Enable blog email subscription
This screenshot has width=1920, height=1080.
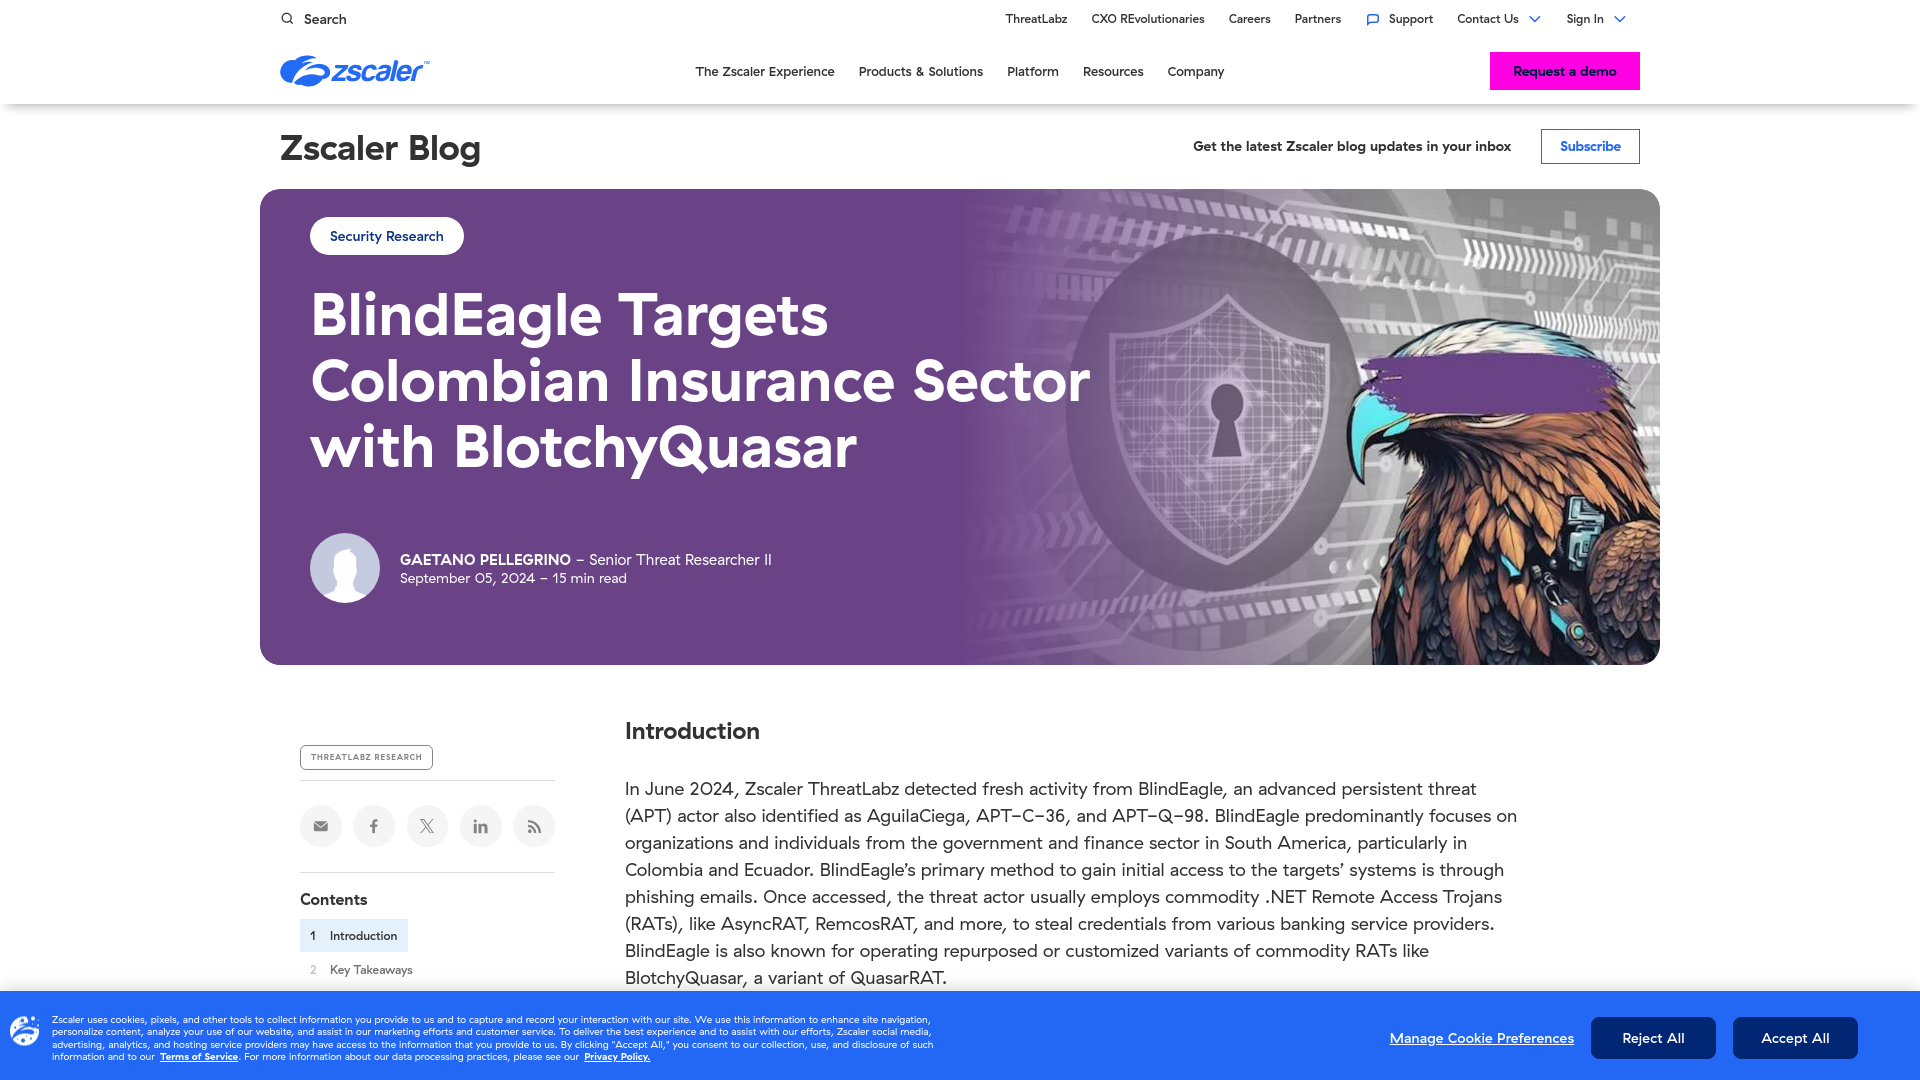(x=1590, y=146)
